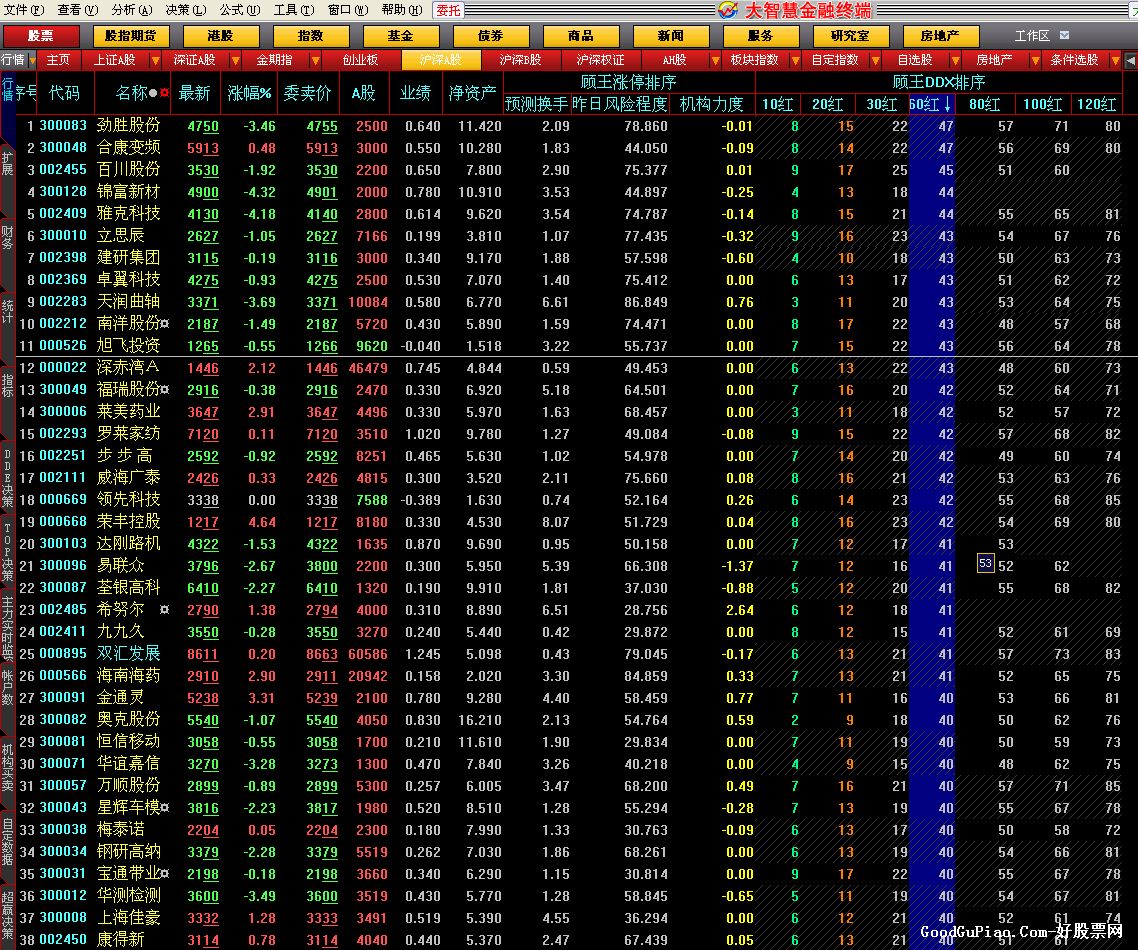The height and width of the screenshot is (950, 1138).
Task: Select the 股指期货 category button
Action: point(131,36)
